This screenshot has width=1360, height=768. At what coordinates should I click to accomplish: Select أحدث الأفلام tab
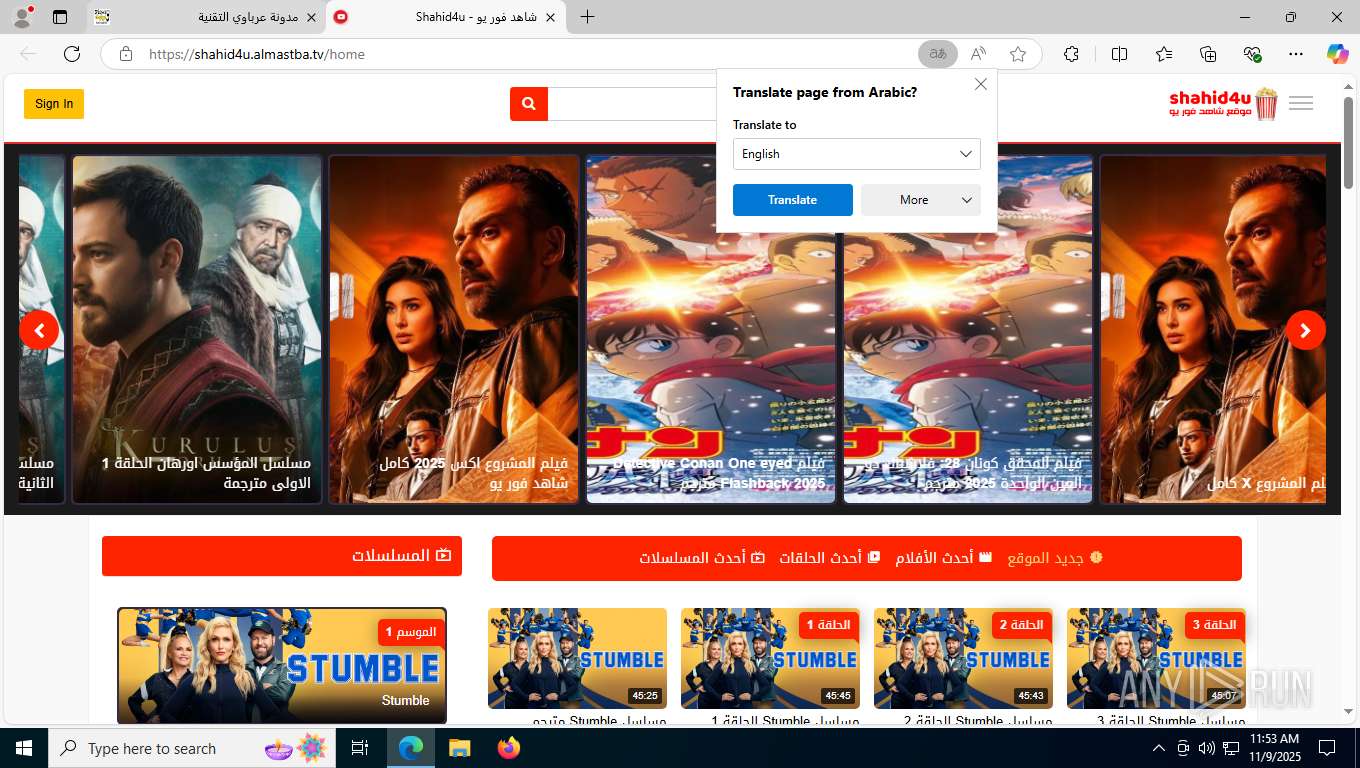pyautogui.click(x=944, y=557)
